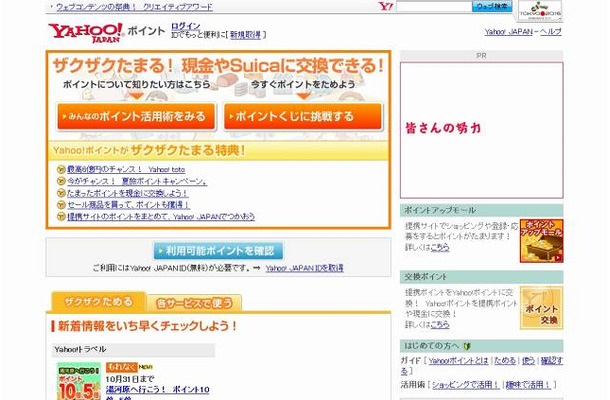Open the ヘルプ link at top right
Image resolution: width=610 pixels, height=400 pixels.
coord(551,31)
